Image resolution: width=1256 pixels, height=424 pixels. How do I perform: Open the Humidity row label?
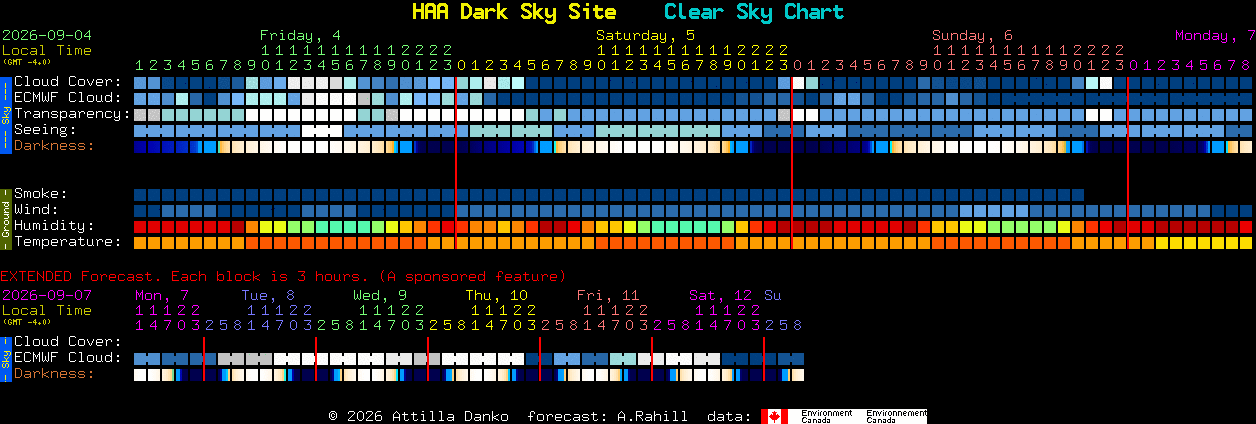tap(54, 225)
